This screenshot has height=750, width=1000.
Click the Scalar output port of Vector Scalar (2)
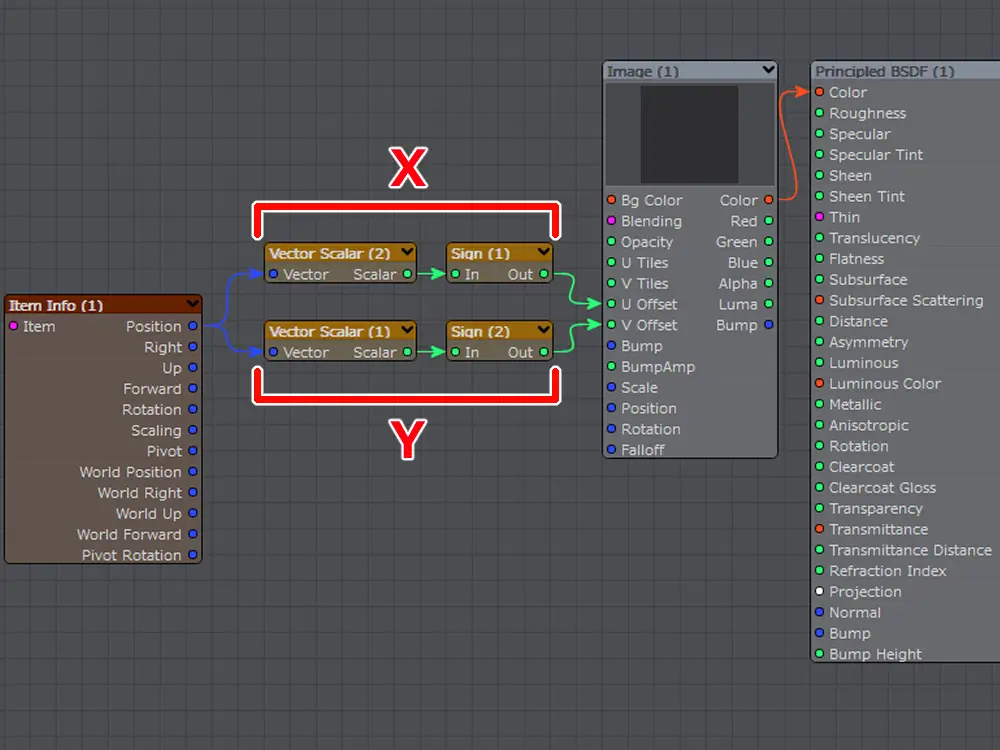(407, 274)
